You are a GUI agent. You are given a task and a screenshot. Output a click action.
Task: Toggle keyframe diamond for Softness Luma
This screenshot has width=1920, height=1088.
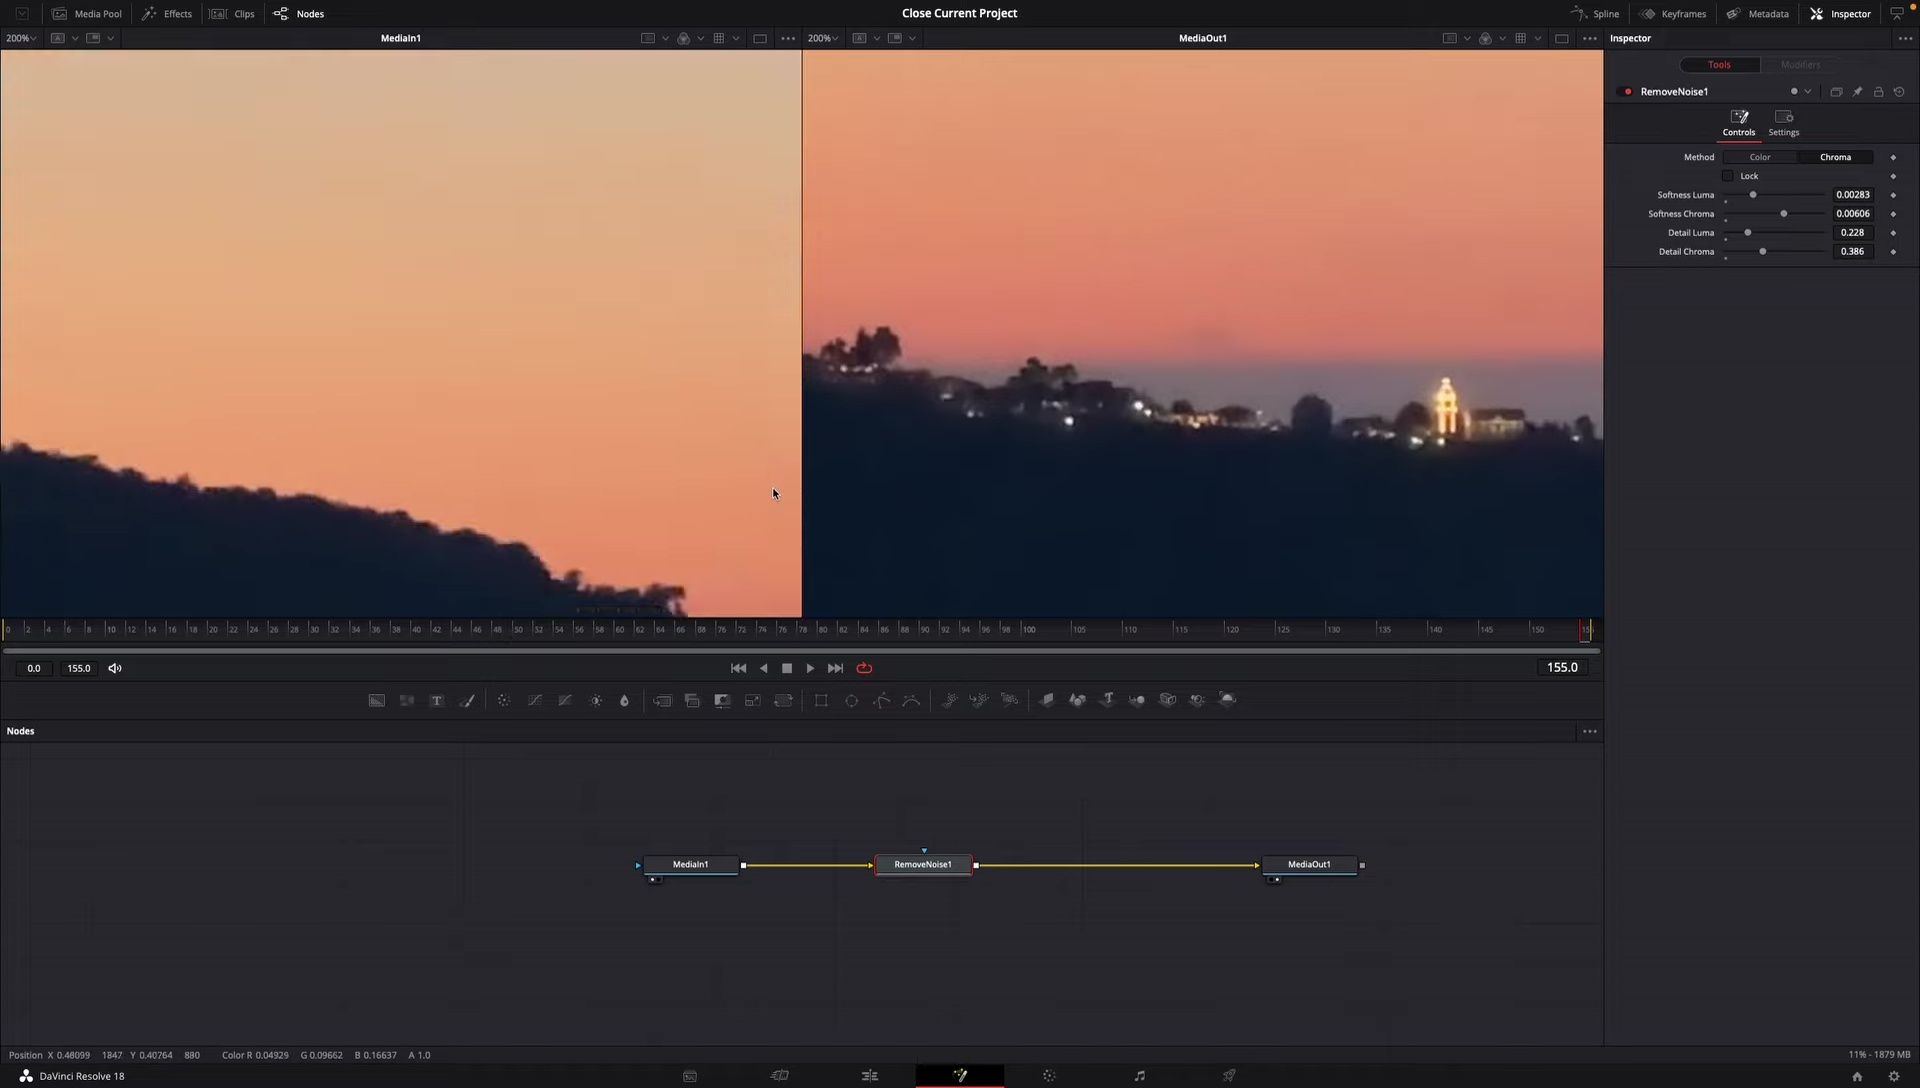tap(1893, 196)
